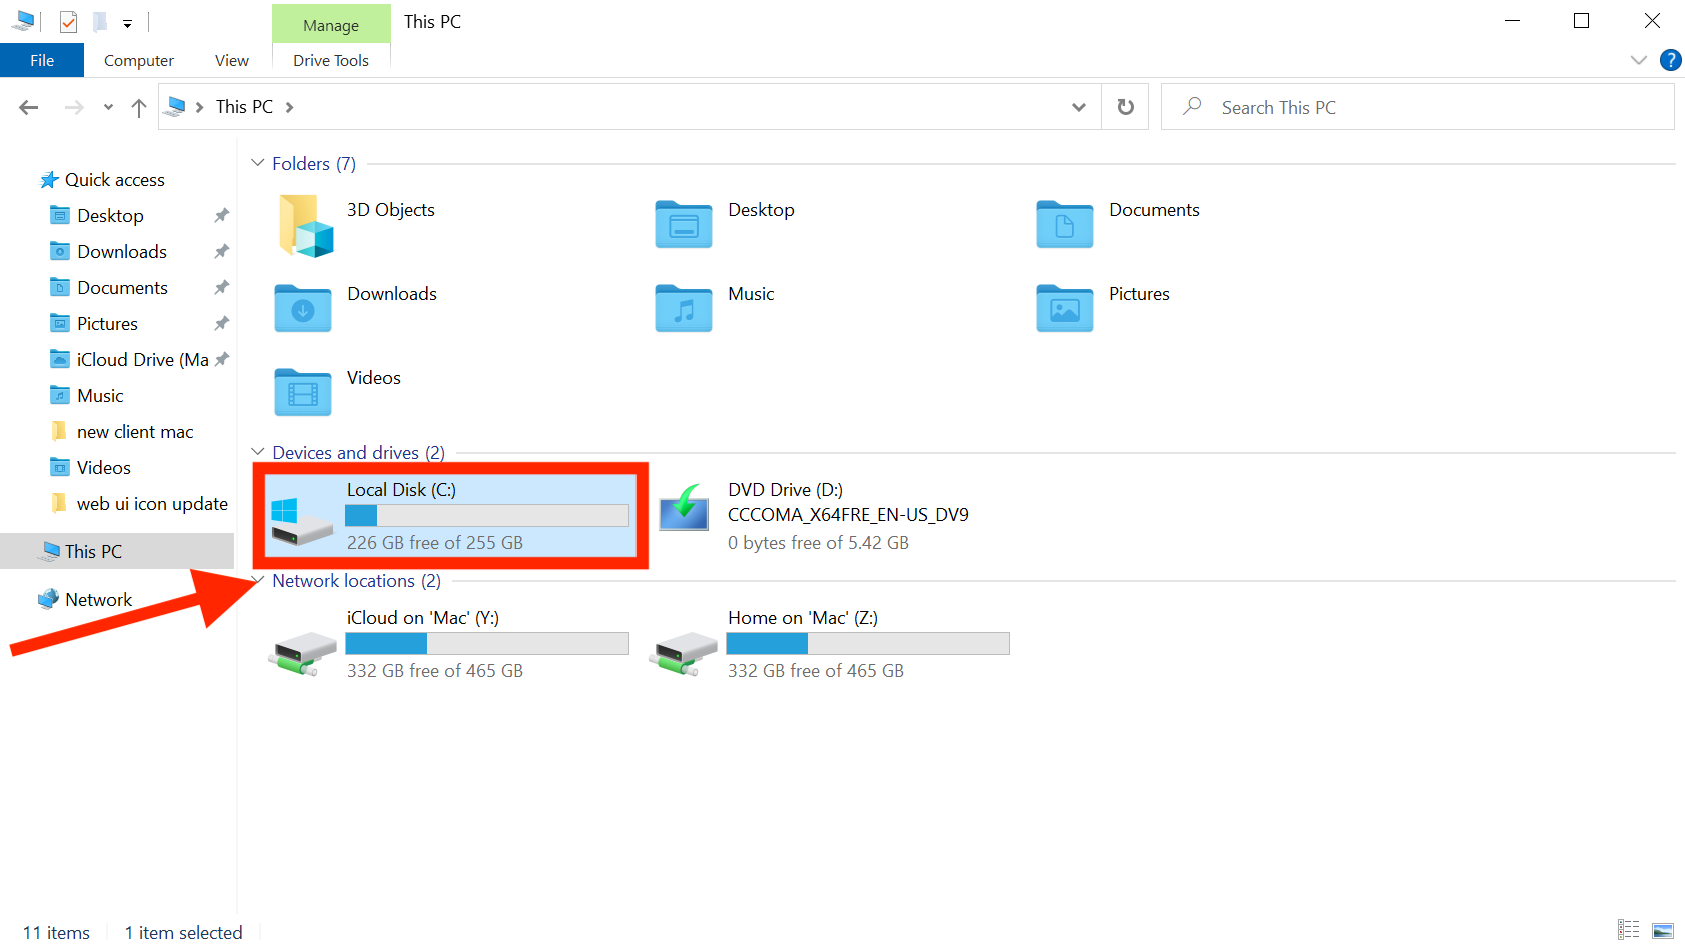
Task: Open the Pictures folder icon in Folders
Action: (1065, 308)
